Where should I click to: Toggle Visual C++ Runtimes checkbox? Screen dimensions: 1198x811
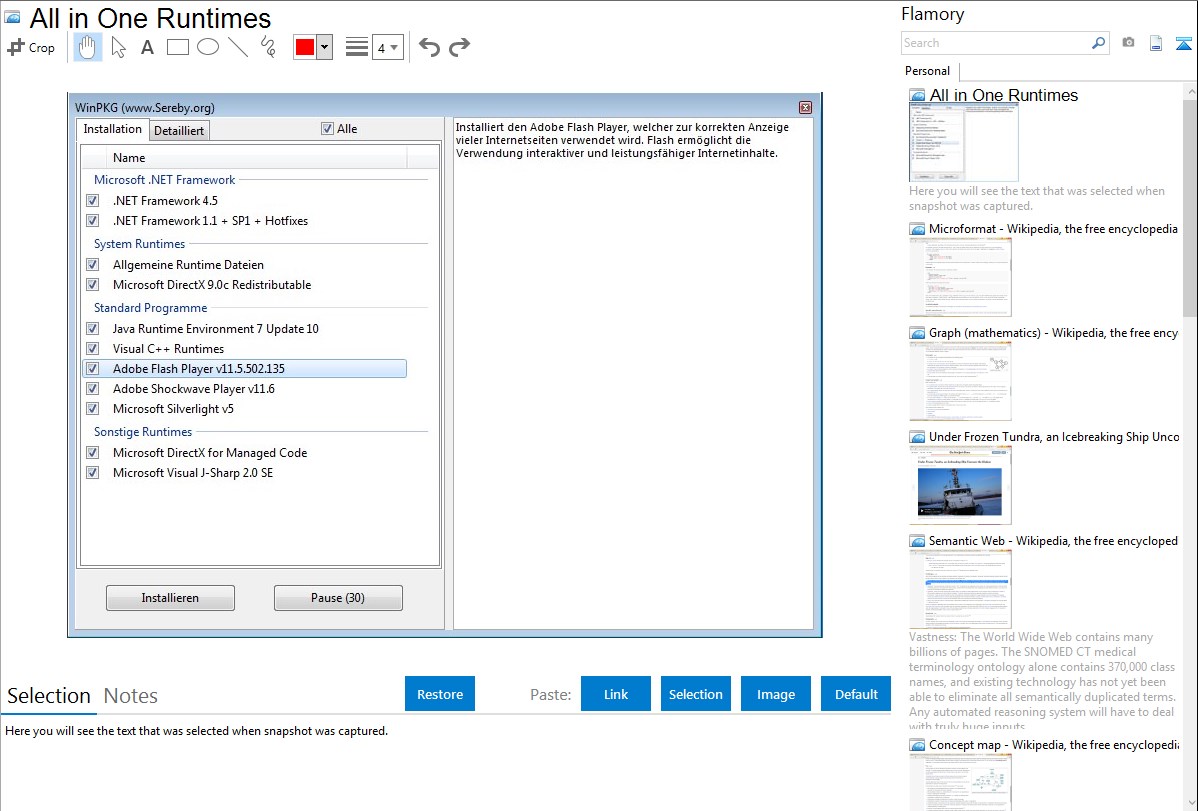92,349
